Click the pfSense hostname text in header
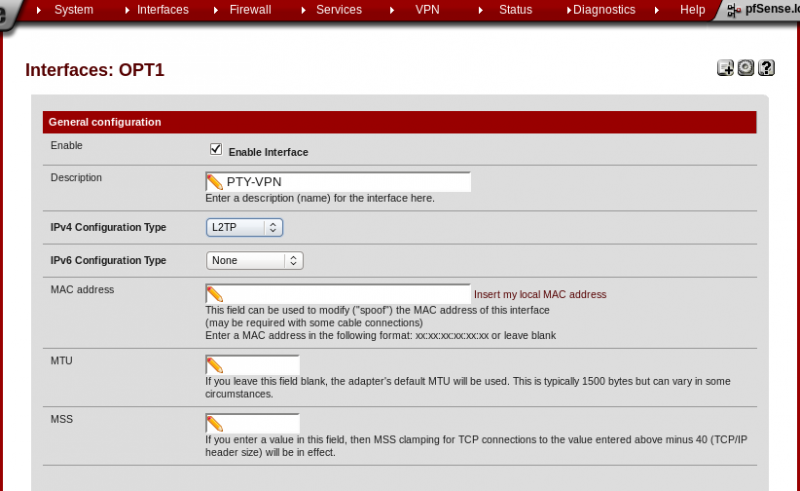Screen dimensions: 800x491 pyautogui.click(x=772, y=9)
